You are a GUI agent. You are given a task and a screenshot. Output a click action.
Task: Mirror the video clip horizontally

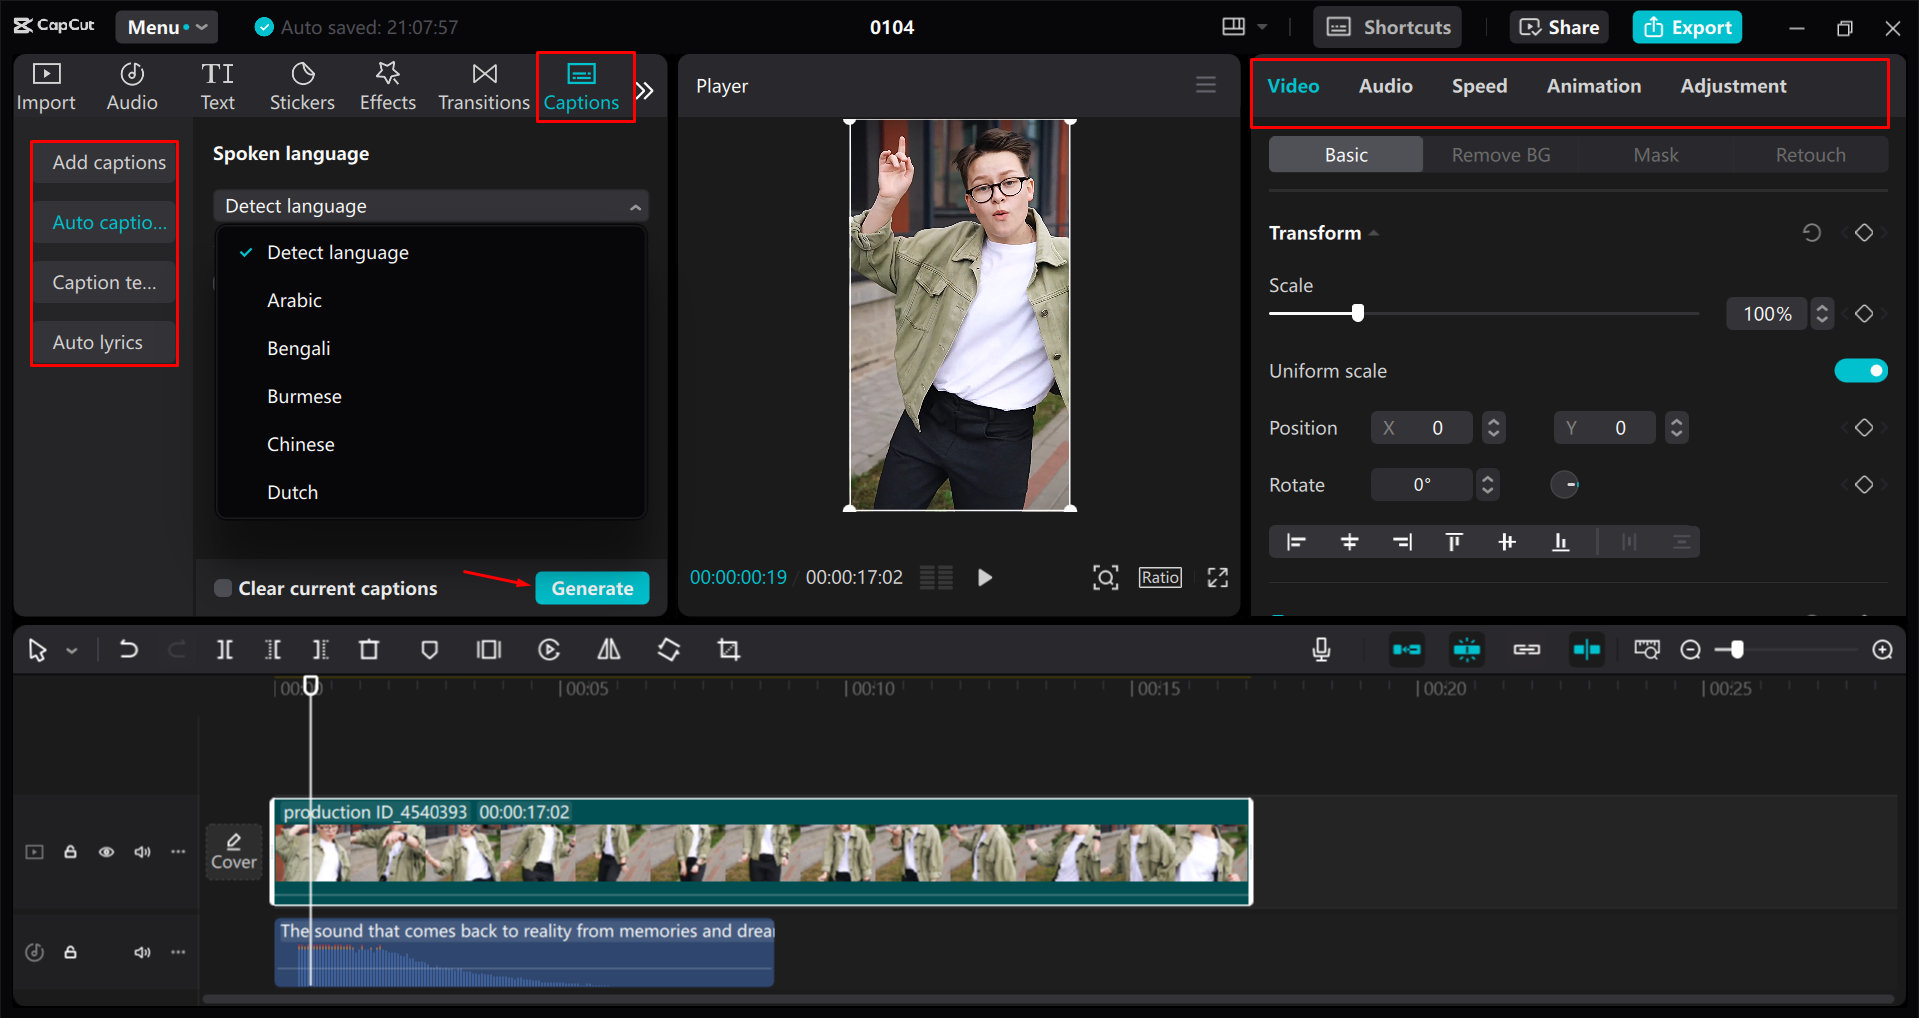[609, 649]
